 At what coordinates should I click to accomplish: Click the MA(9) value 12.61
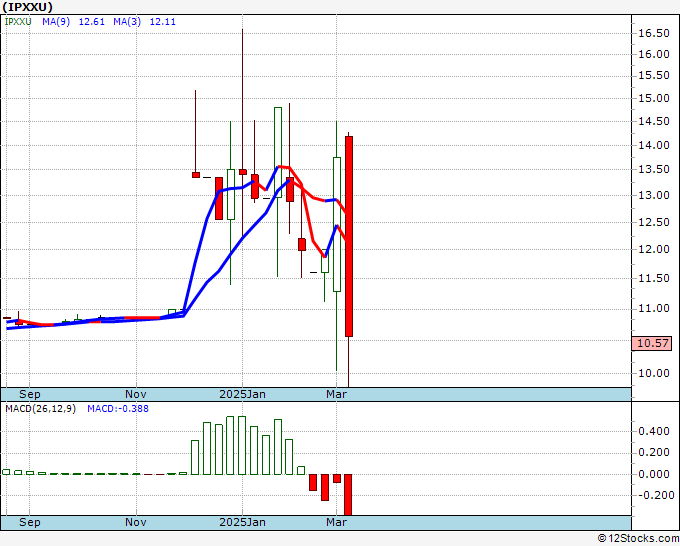92,22
